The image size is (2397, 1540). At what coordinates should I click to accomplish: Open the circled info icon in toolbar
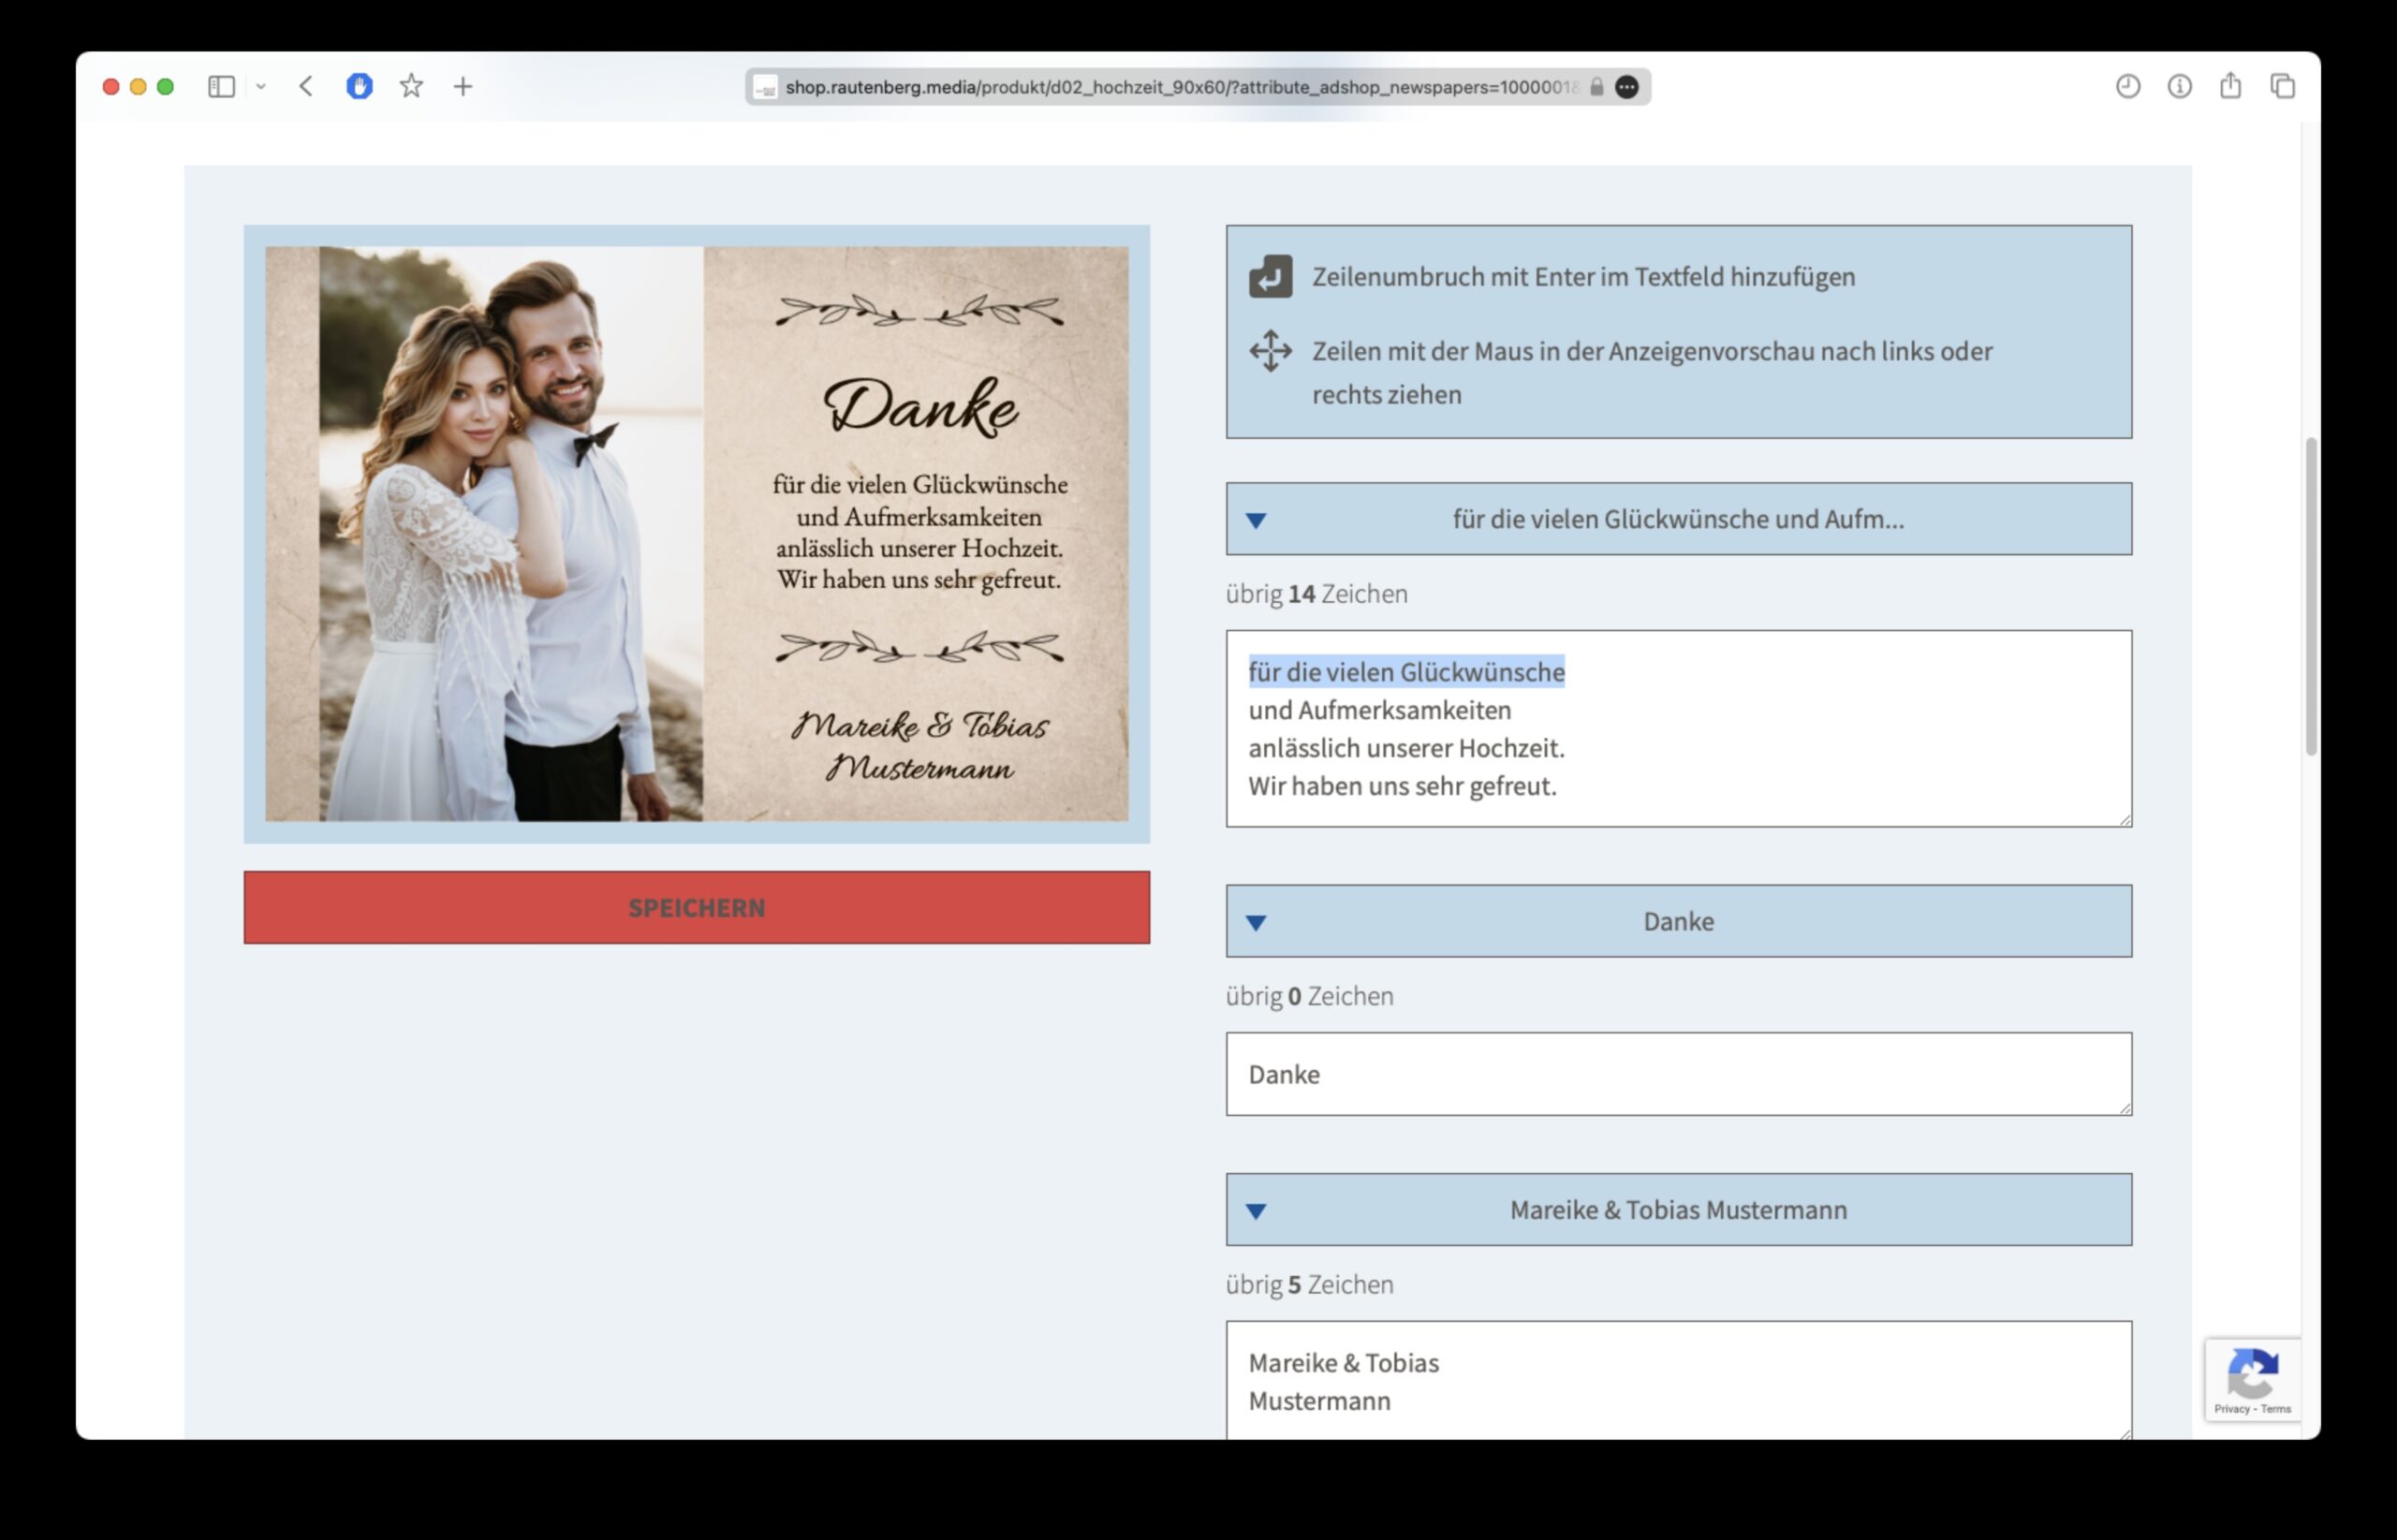[x=2180, y=87]
